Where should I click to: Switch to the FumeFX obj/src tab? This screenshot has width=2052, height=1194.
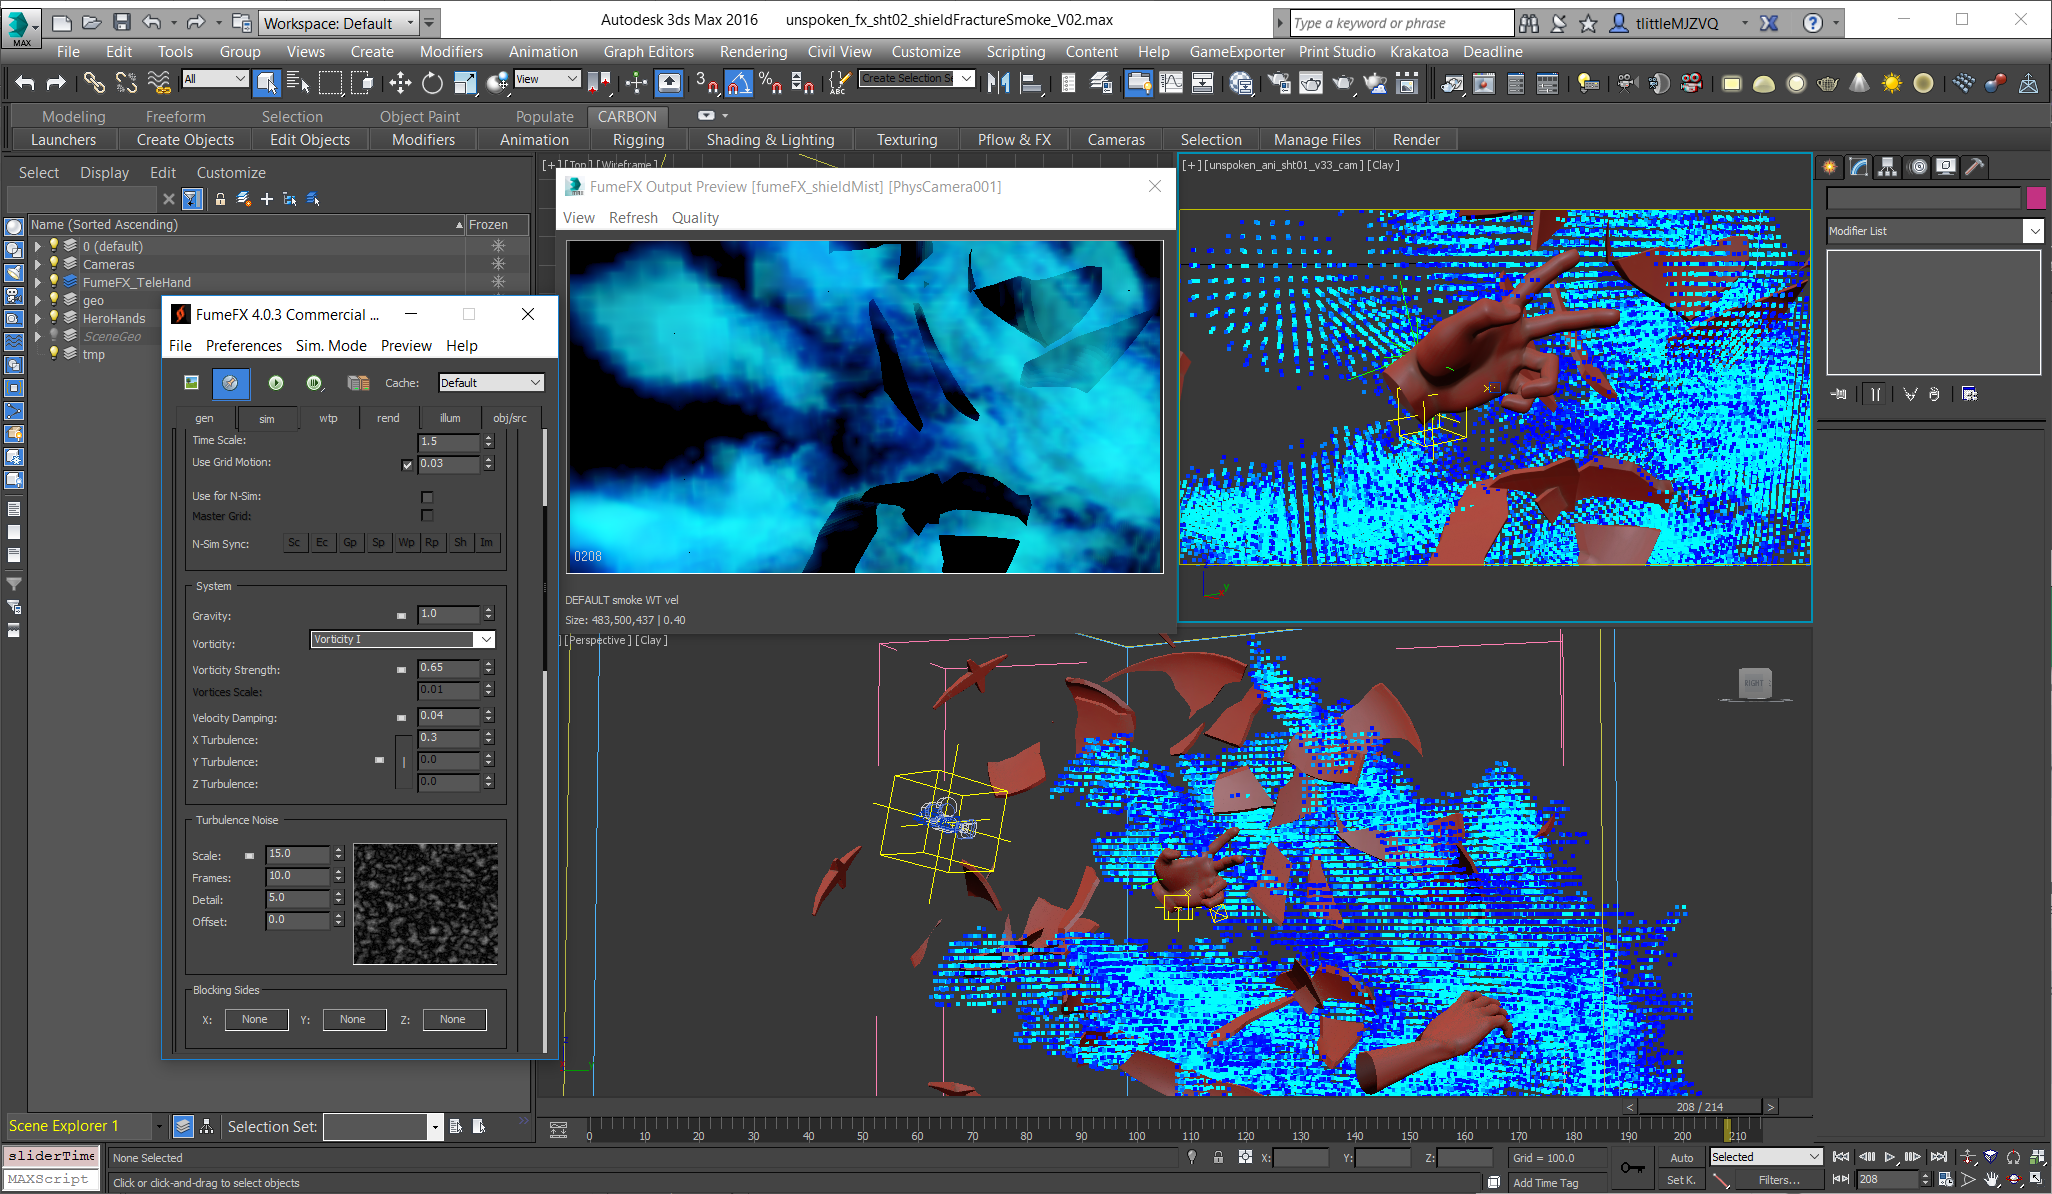510,418
